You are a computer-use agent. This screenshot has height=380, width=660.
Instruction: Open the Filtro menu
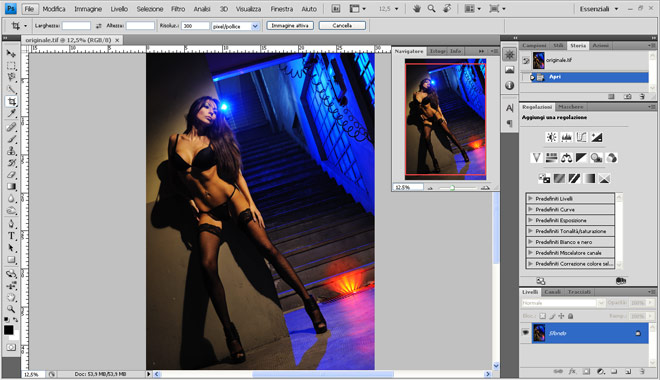[x=178, y=9]
